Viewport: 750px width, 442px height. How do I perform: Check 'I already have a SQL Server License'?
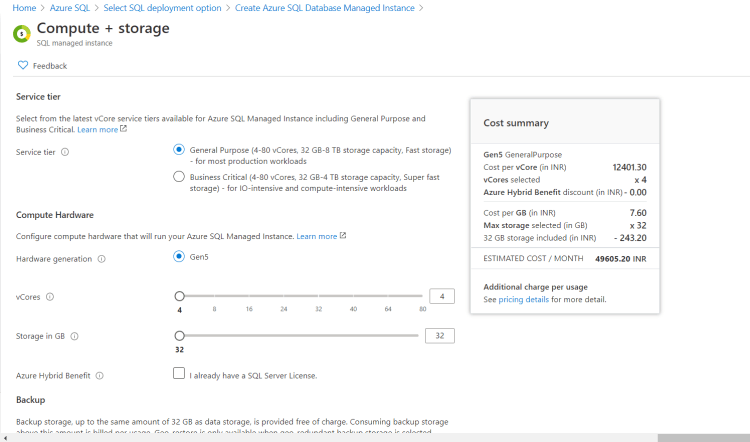click(179, 373)
